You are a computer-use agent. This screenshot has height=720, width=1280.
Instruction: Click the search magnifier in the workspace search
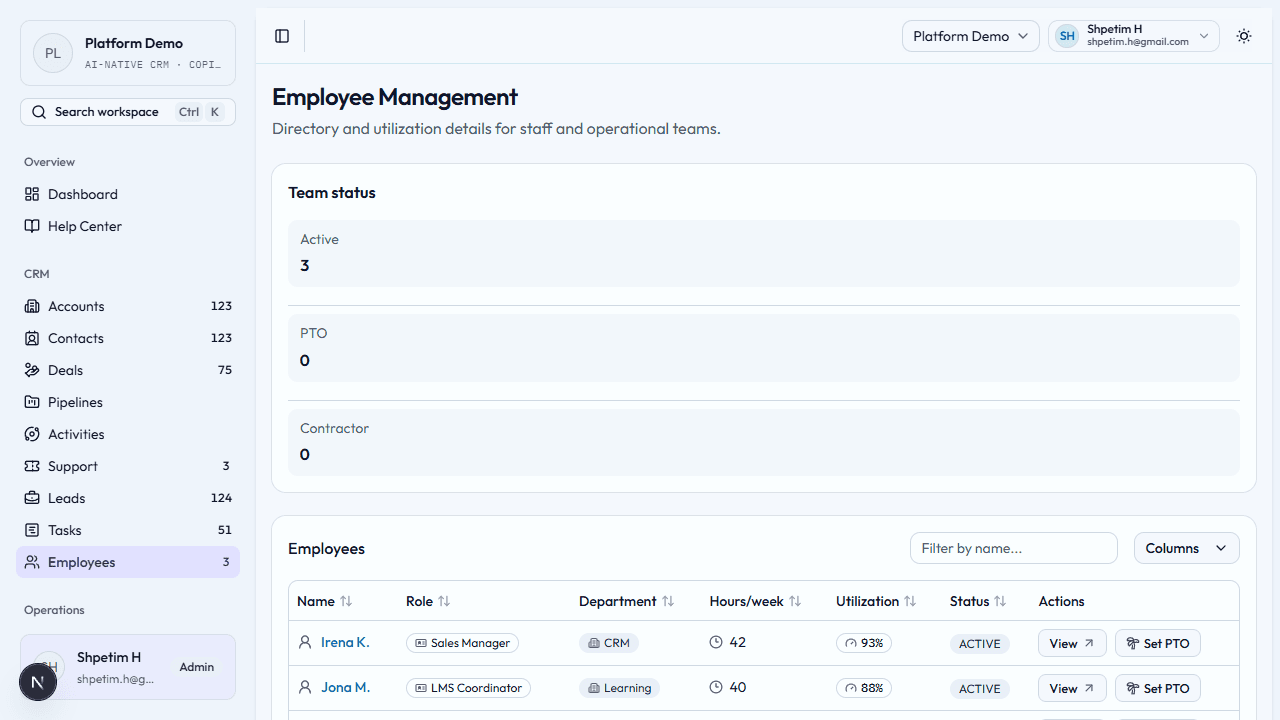[x=39, y=111]
